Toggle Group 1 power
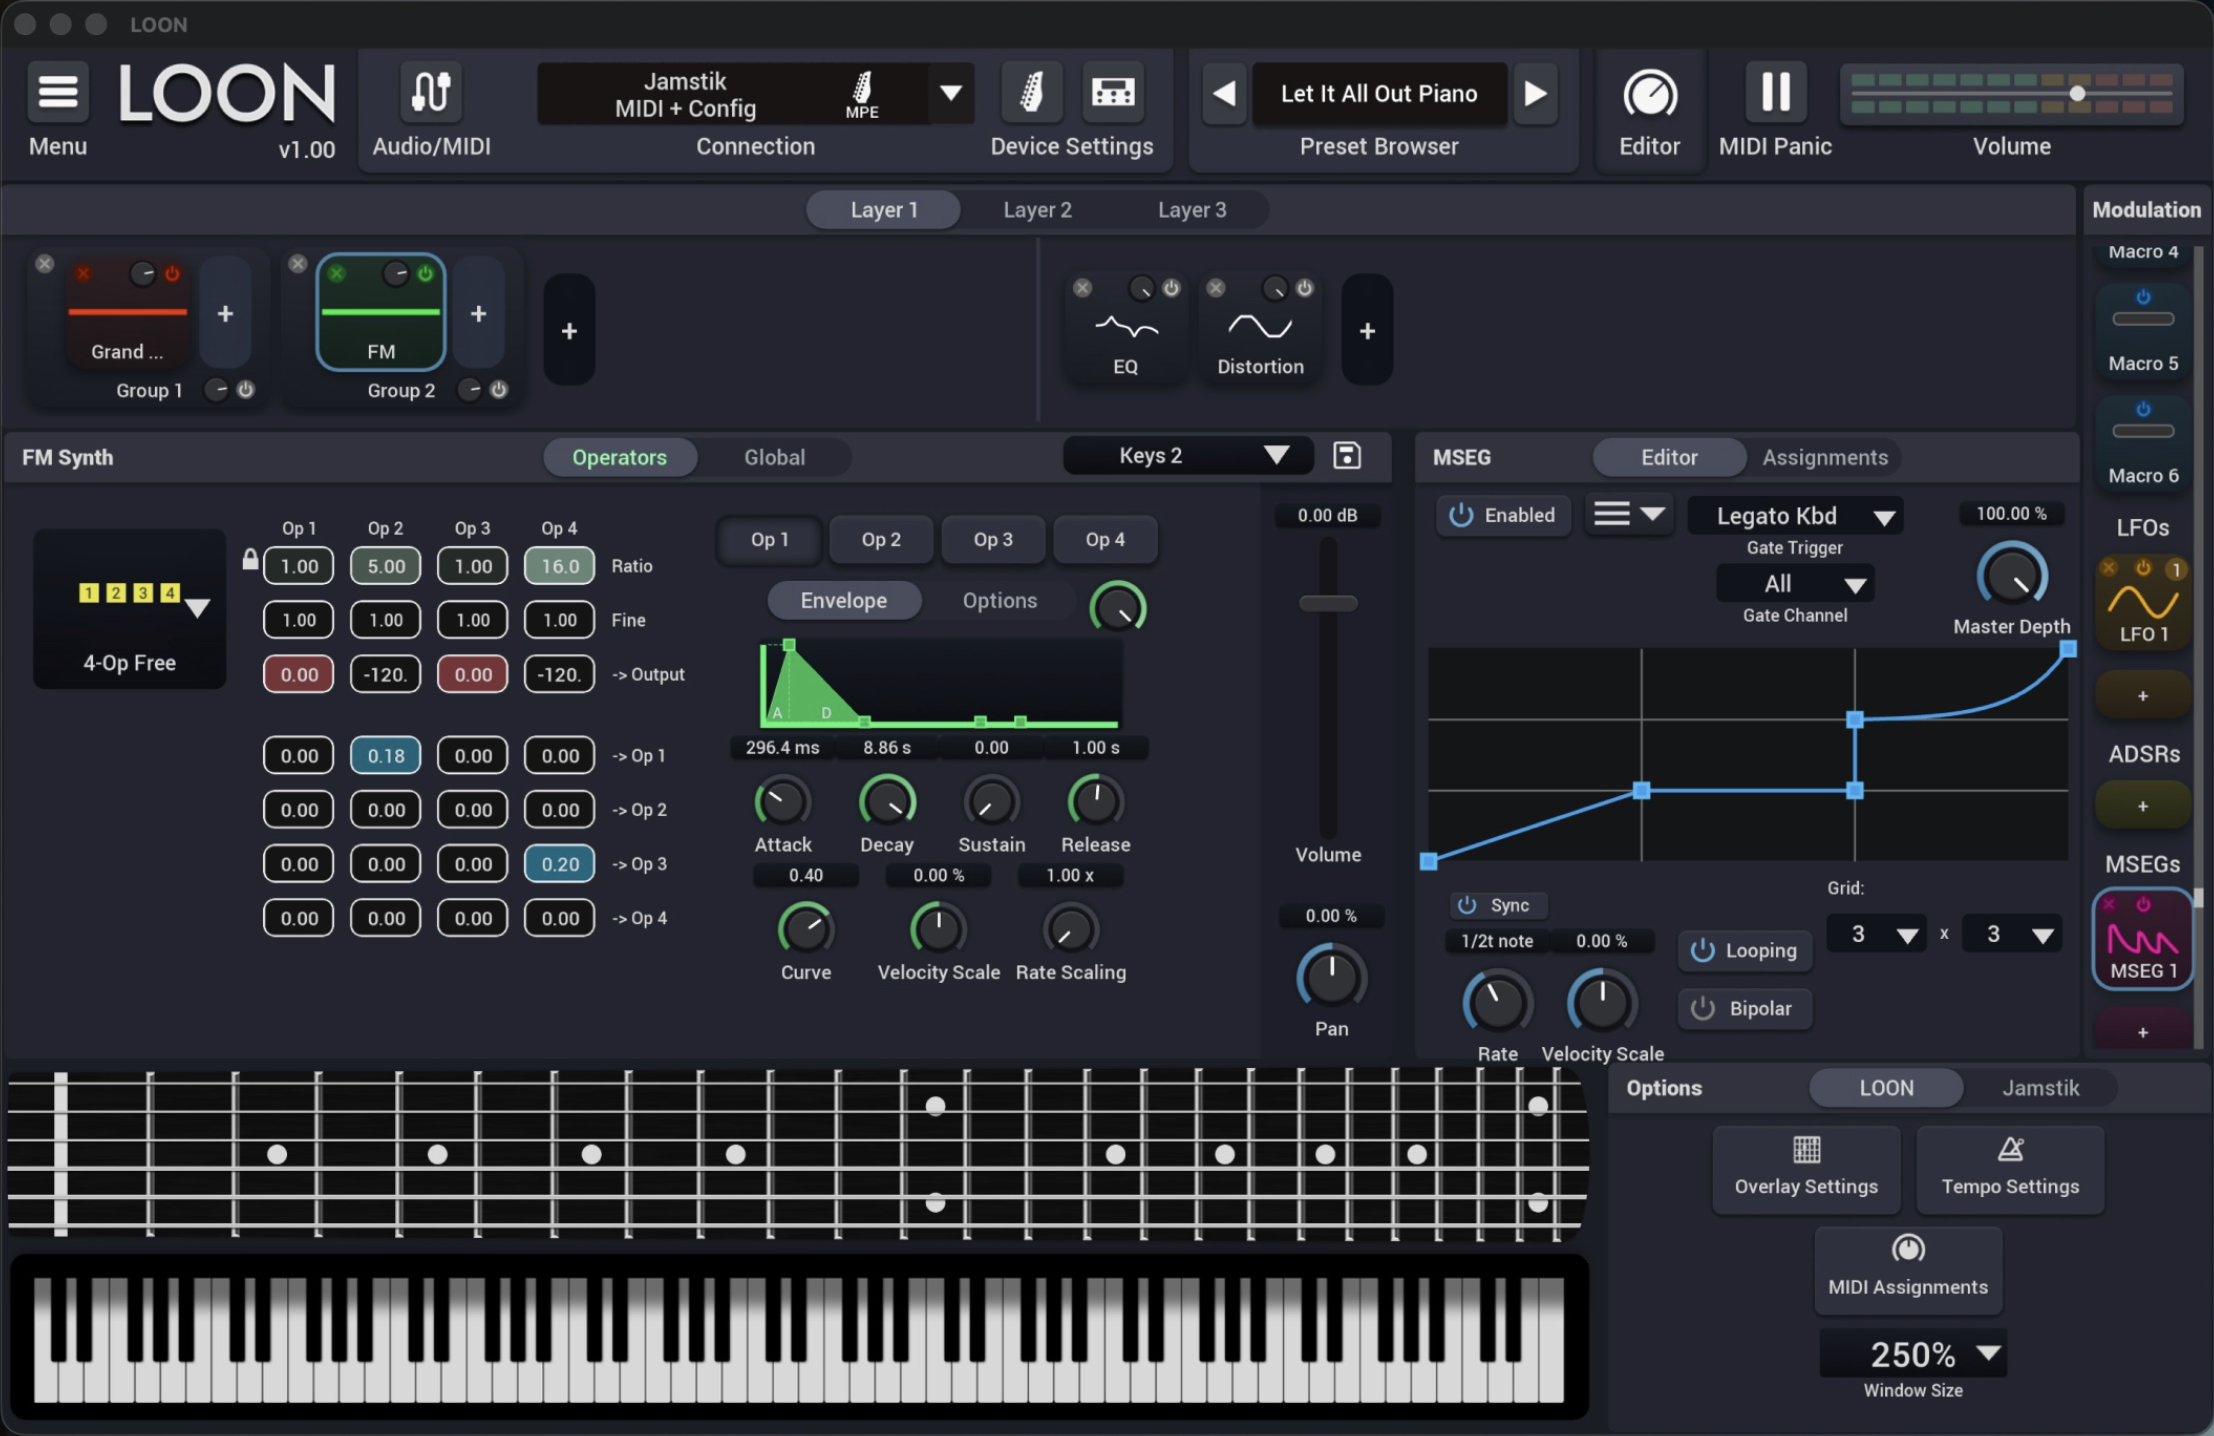Screen dimensions: 2214x1436 [x=245, y=390]
